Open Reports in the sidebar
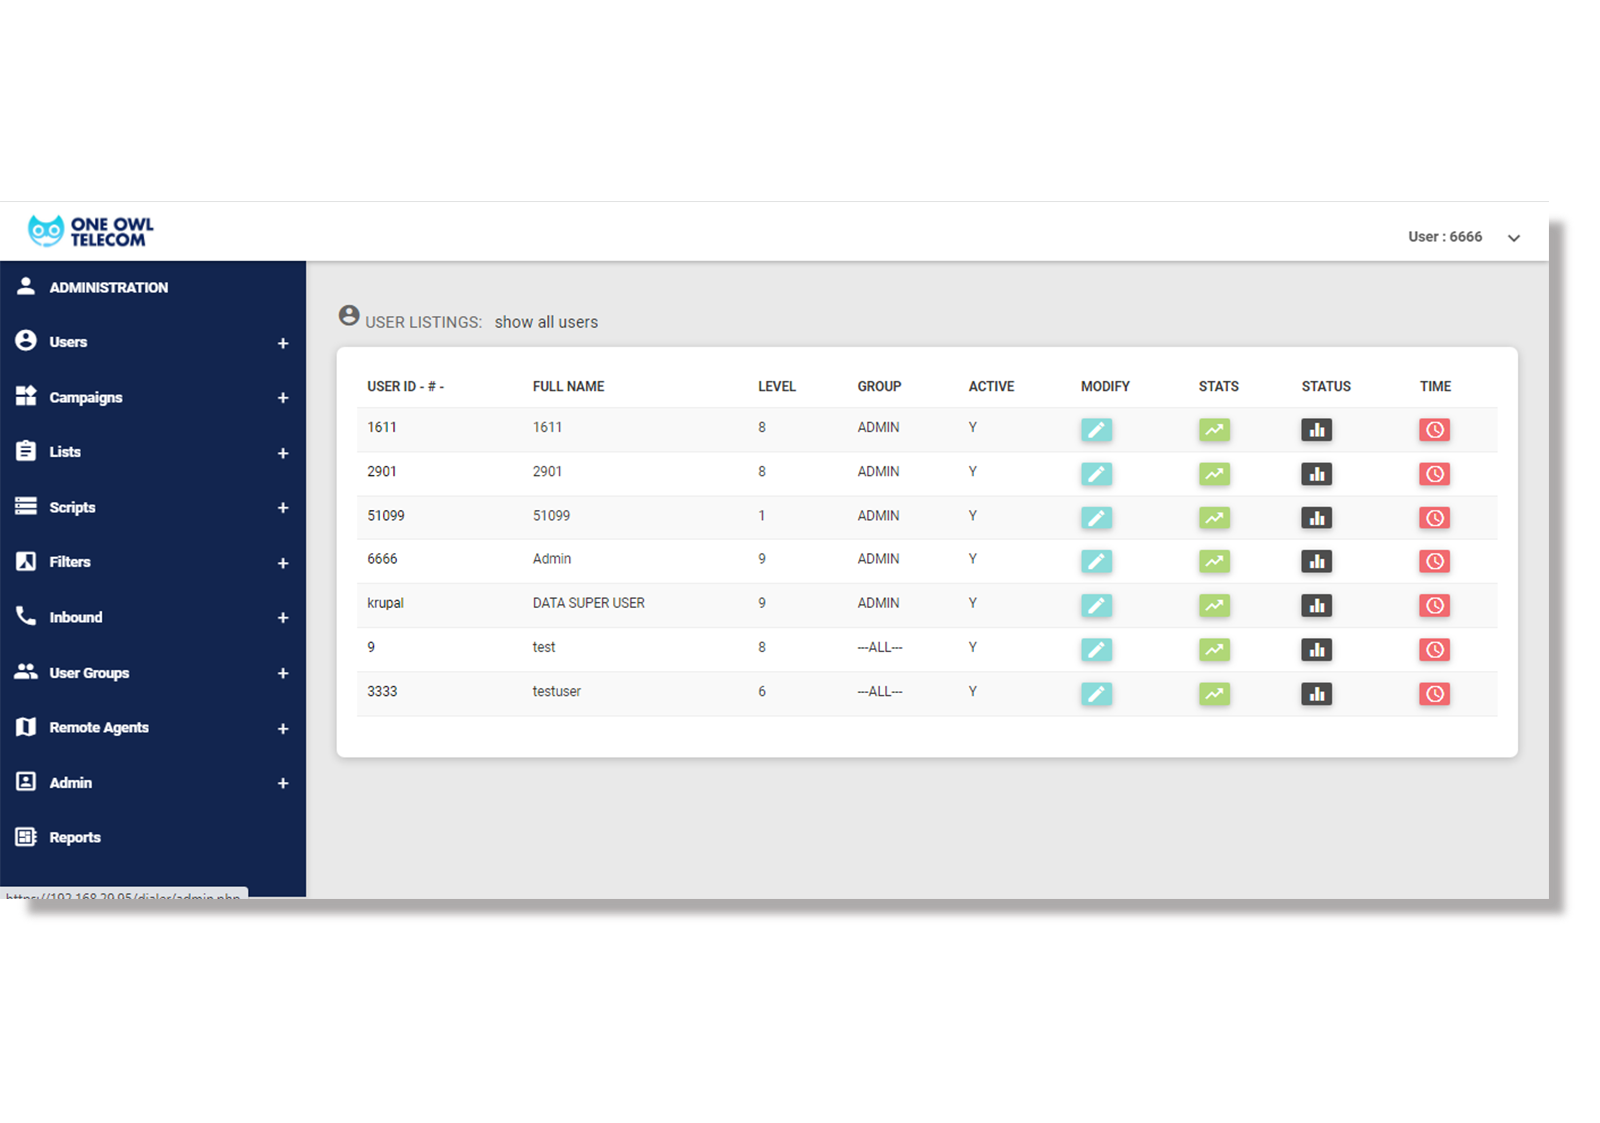This screenshot has height=1123, width=1600. (x=75, y=837)
